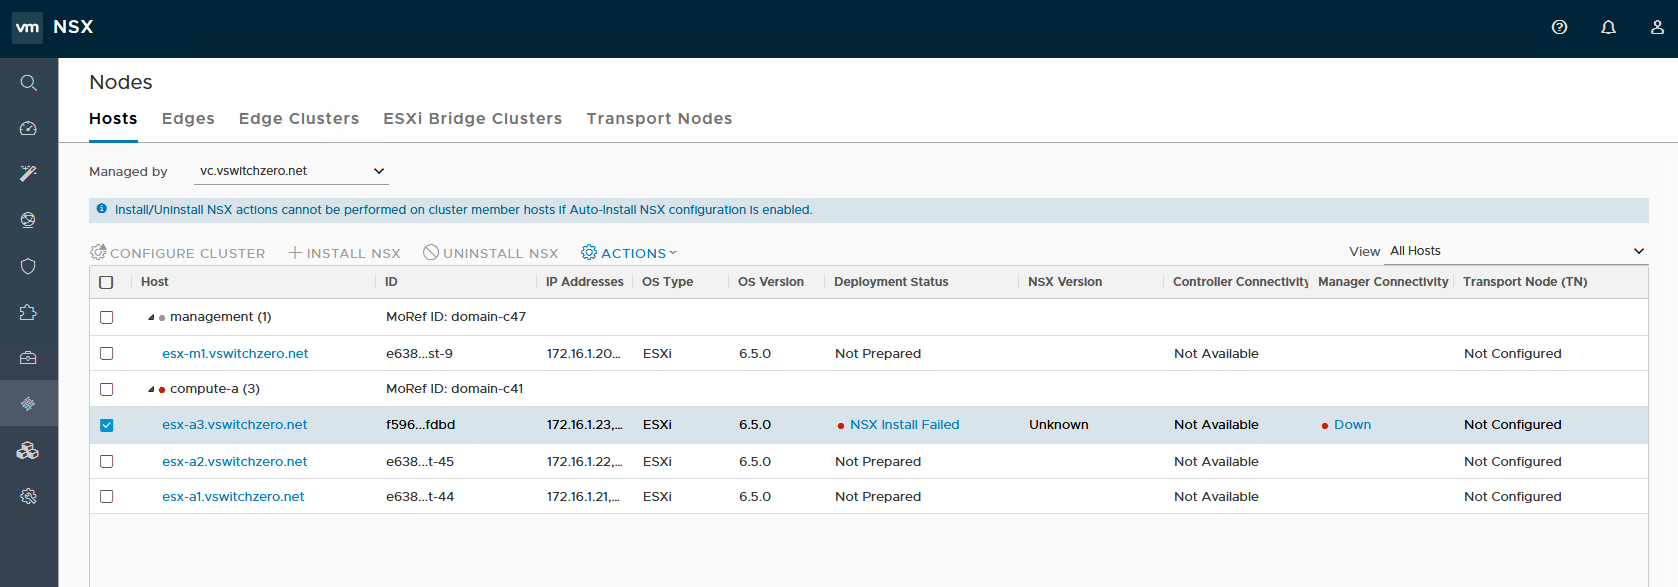Open the help question mark icon
1678x587 pixels.
(1559, 27)
